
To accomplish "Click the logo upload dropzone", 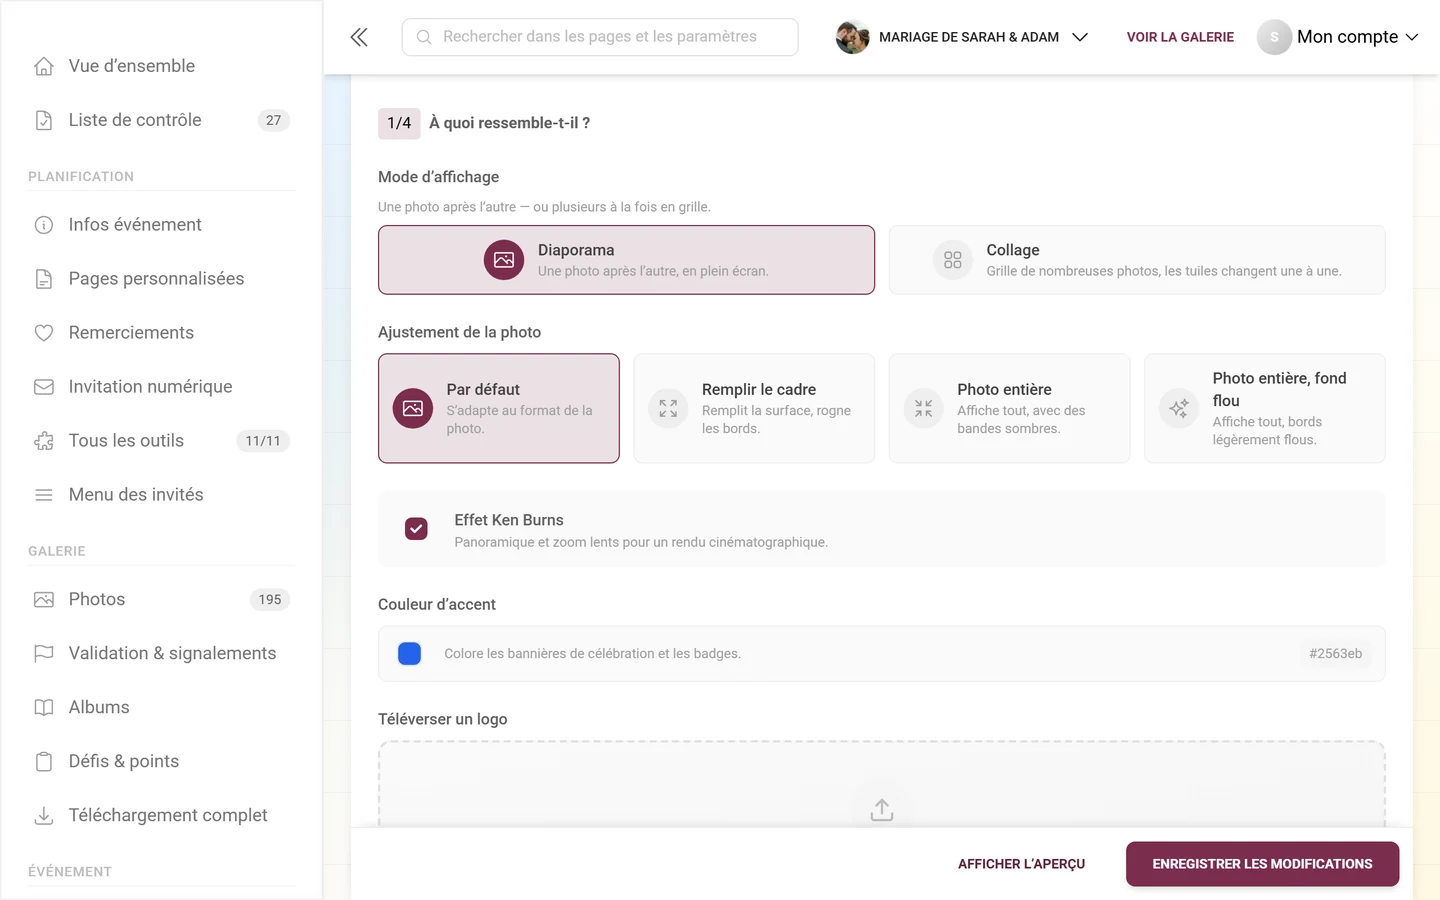I will click(x=881, y=784).
